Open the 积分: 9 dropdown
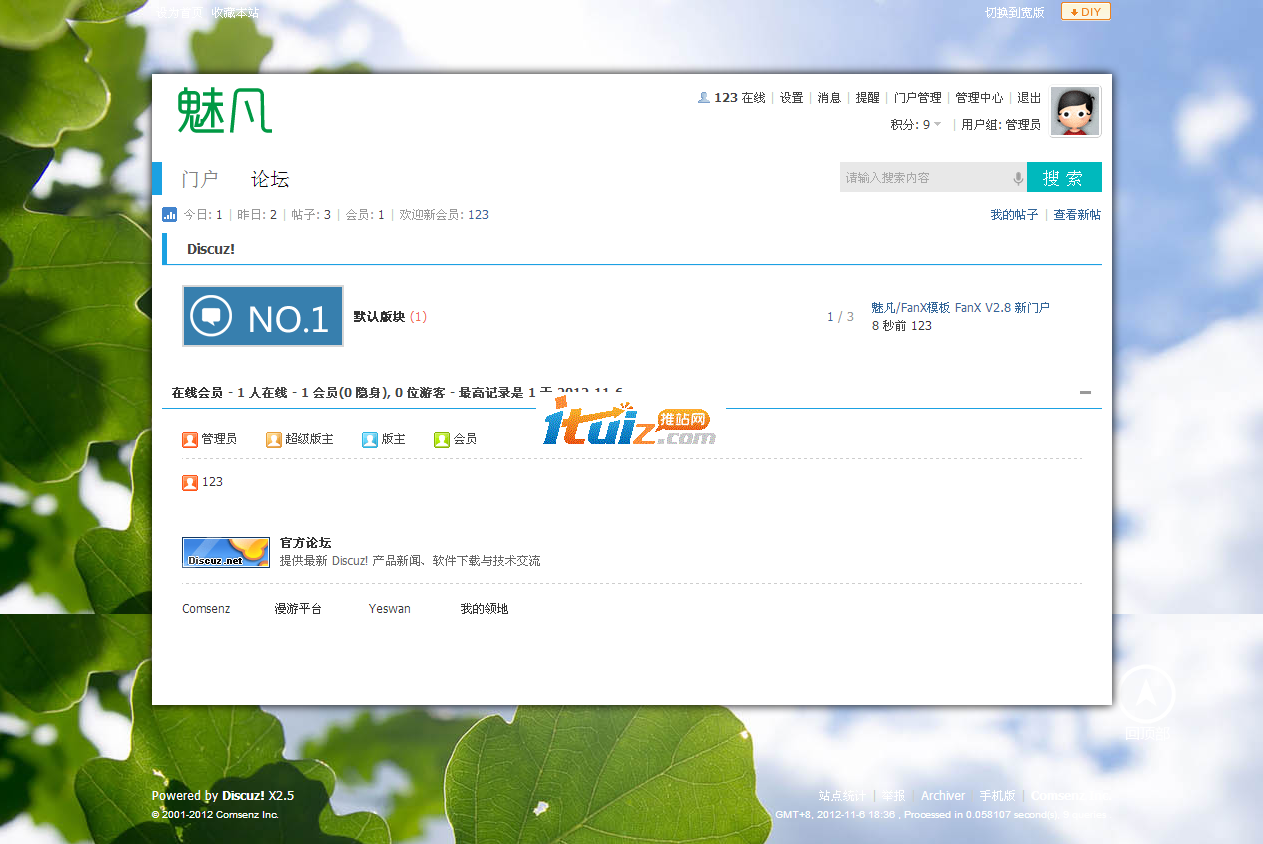 915,124
